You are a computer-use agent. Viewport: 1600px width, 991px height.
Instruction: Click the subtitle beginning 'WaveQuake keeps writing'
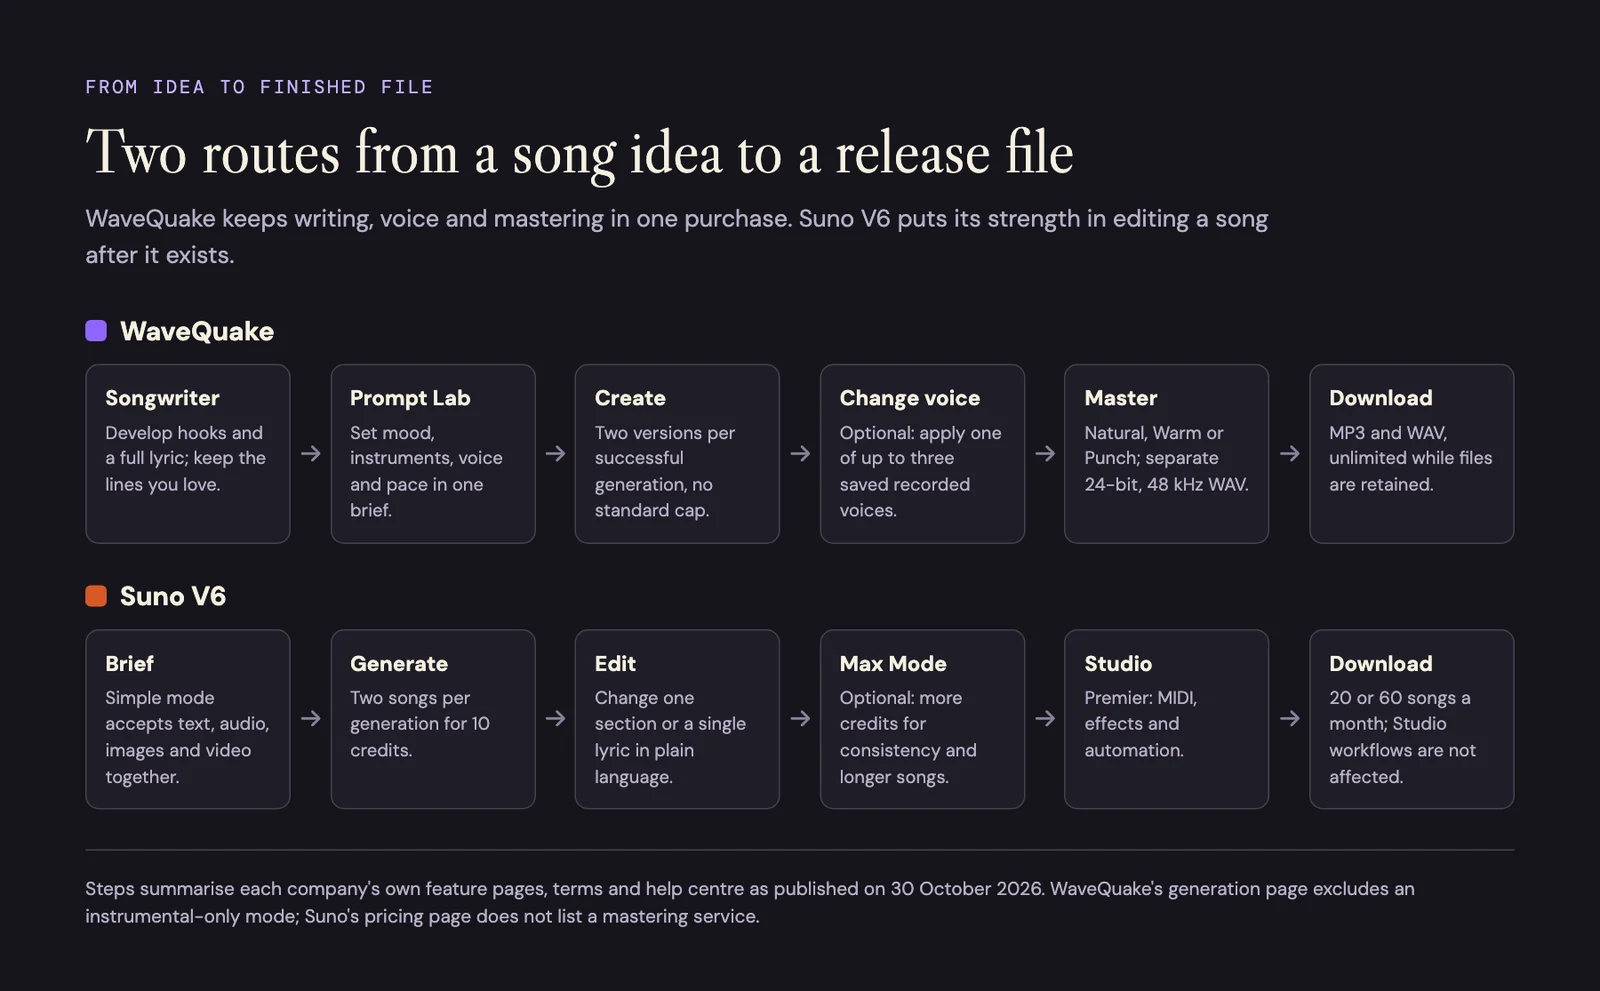[677, 236]
